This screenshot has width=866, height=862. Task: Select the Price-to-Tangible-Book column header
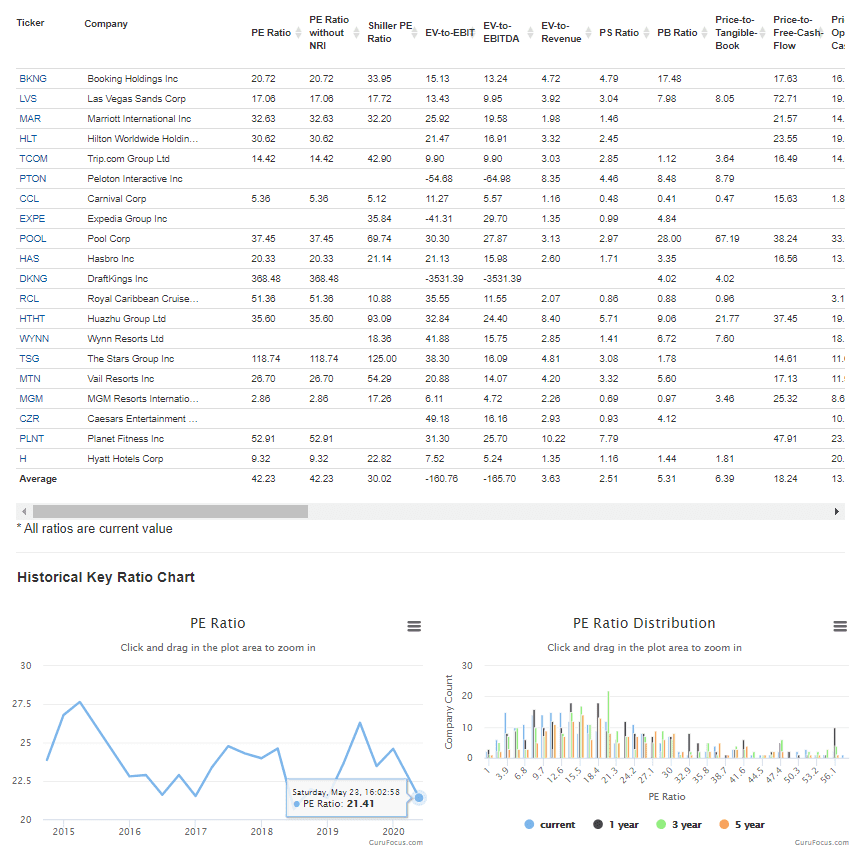(x=735, y=32)
